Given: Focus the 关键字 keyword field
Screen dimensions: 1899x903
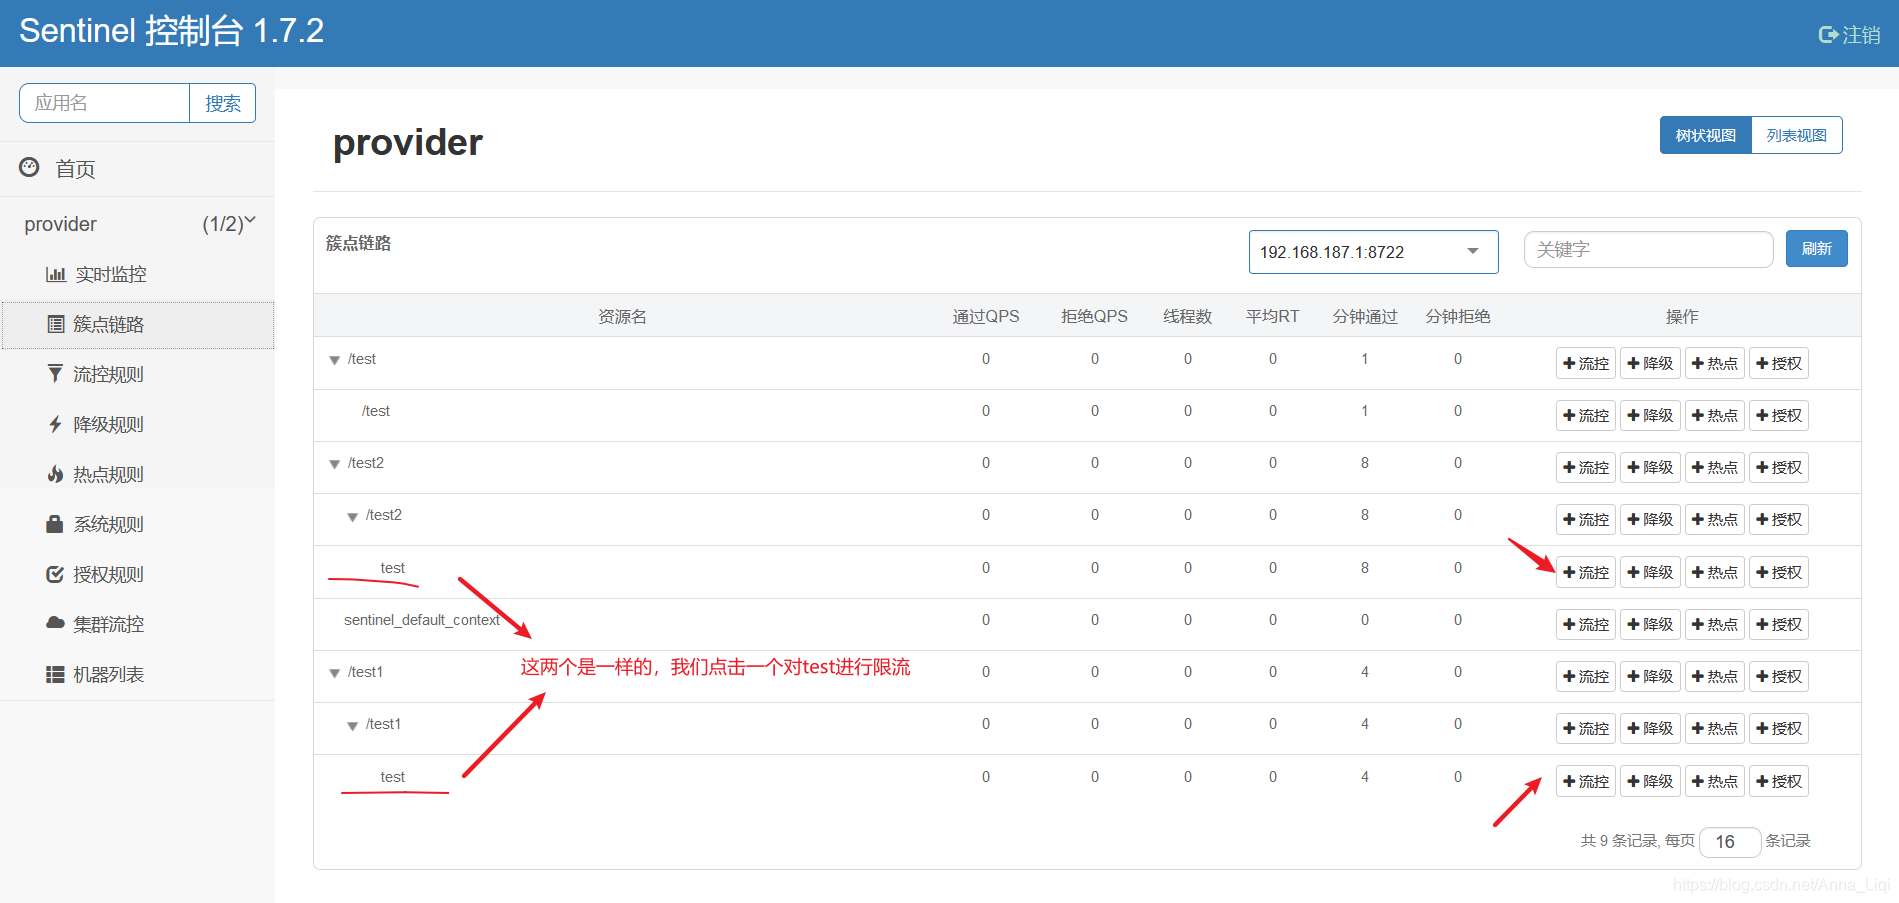Looking at the screenshot, I should point(1648,249).
